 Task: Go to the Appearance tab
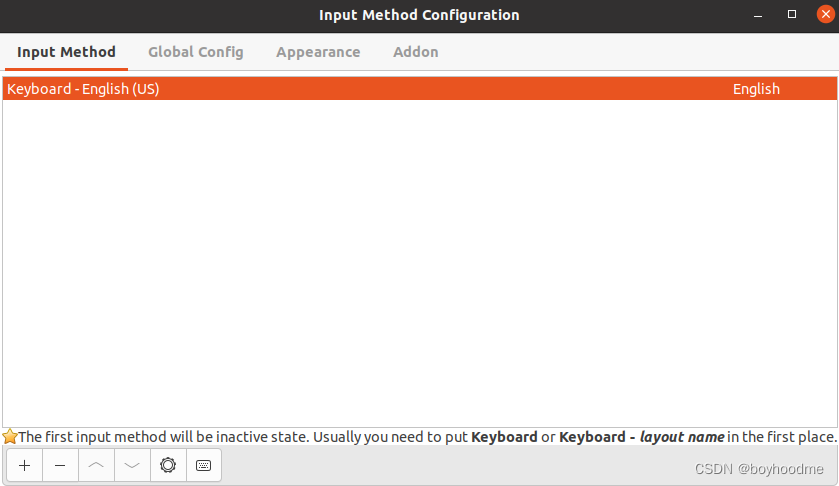tap(318, 52)
